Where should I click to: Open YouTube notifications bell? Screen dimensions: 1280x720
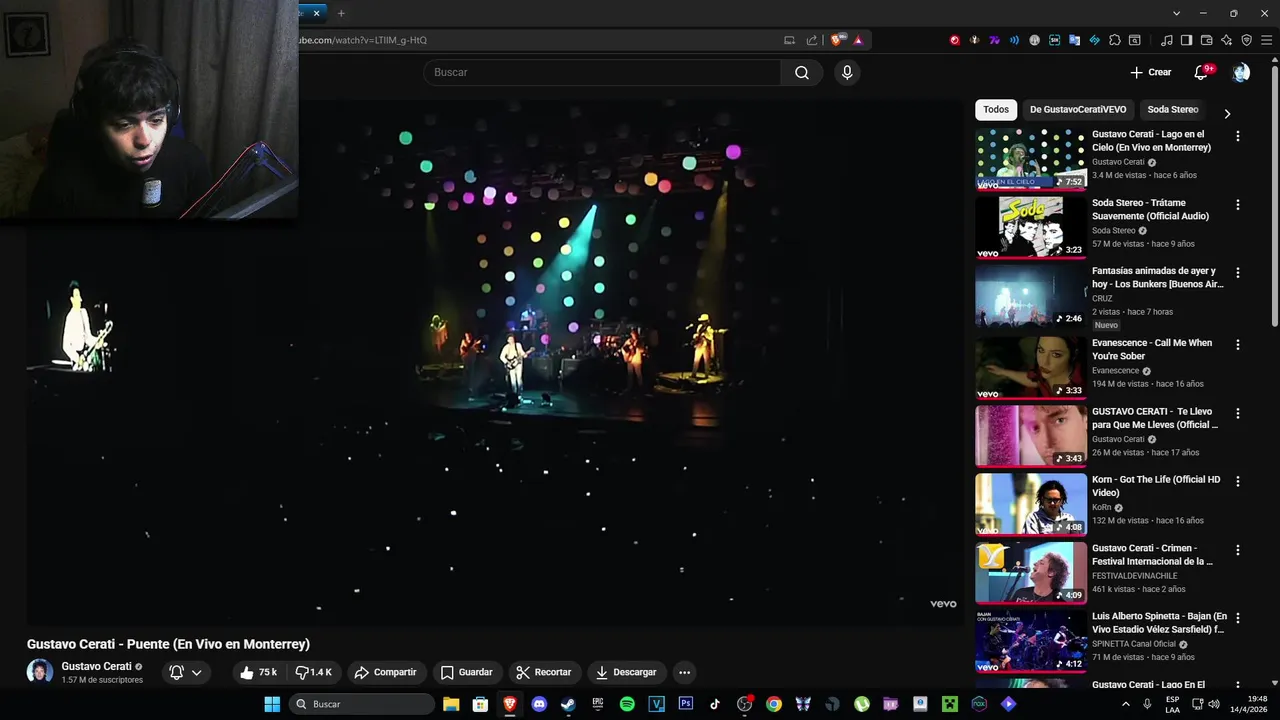tap(1202, 72)
